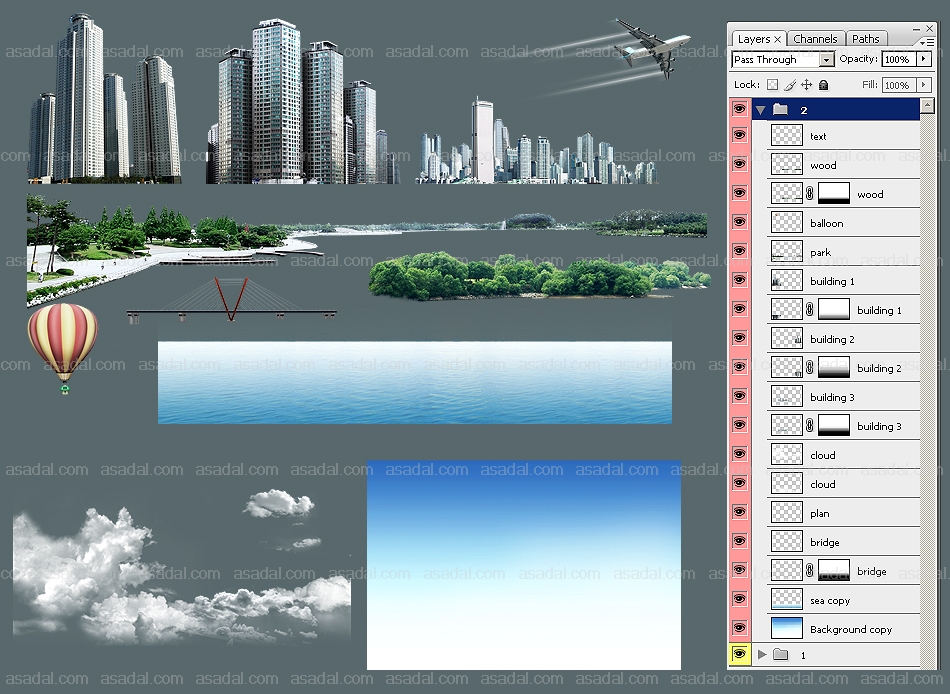Viewport: 950px width, 694px height.
Task: Collapse layer group 2 with its triangle
Action: (761, 110)
